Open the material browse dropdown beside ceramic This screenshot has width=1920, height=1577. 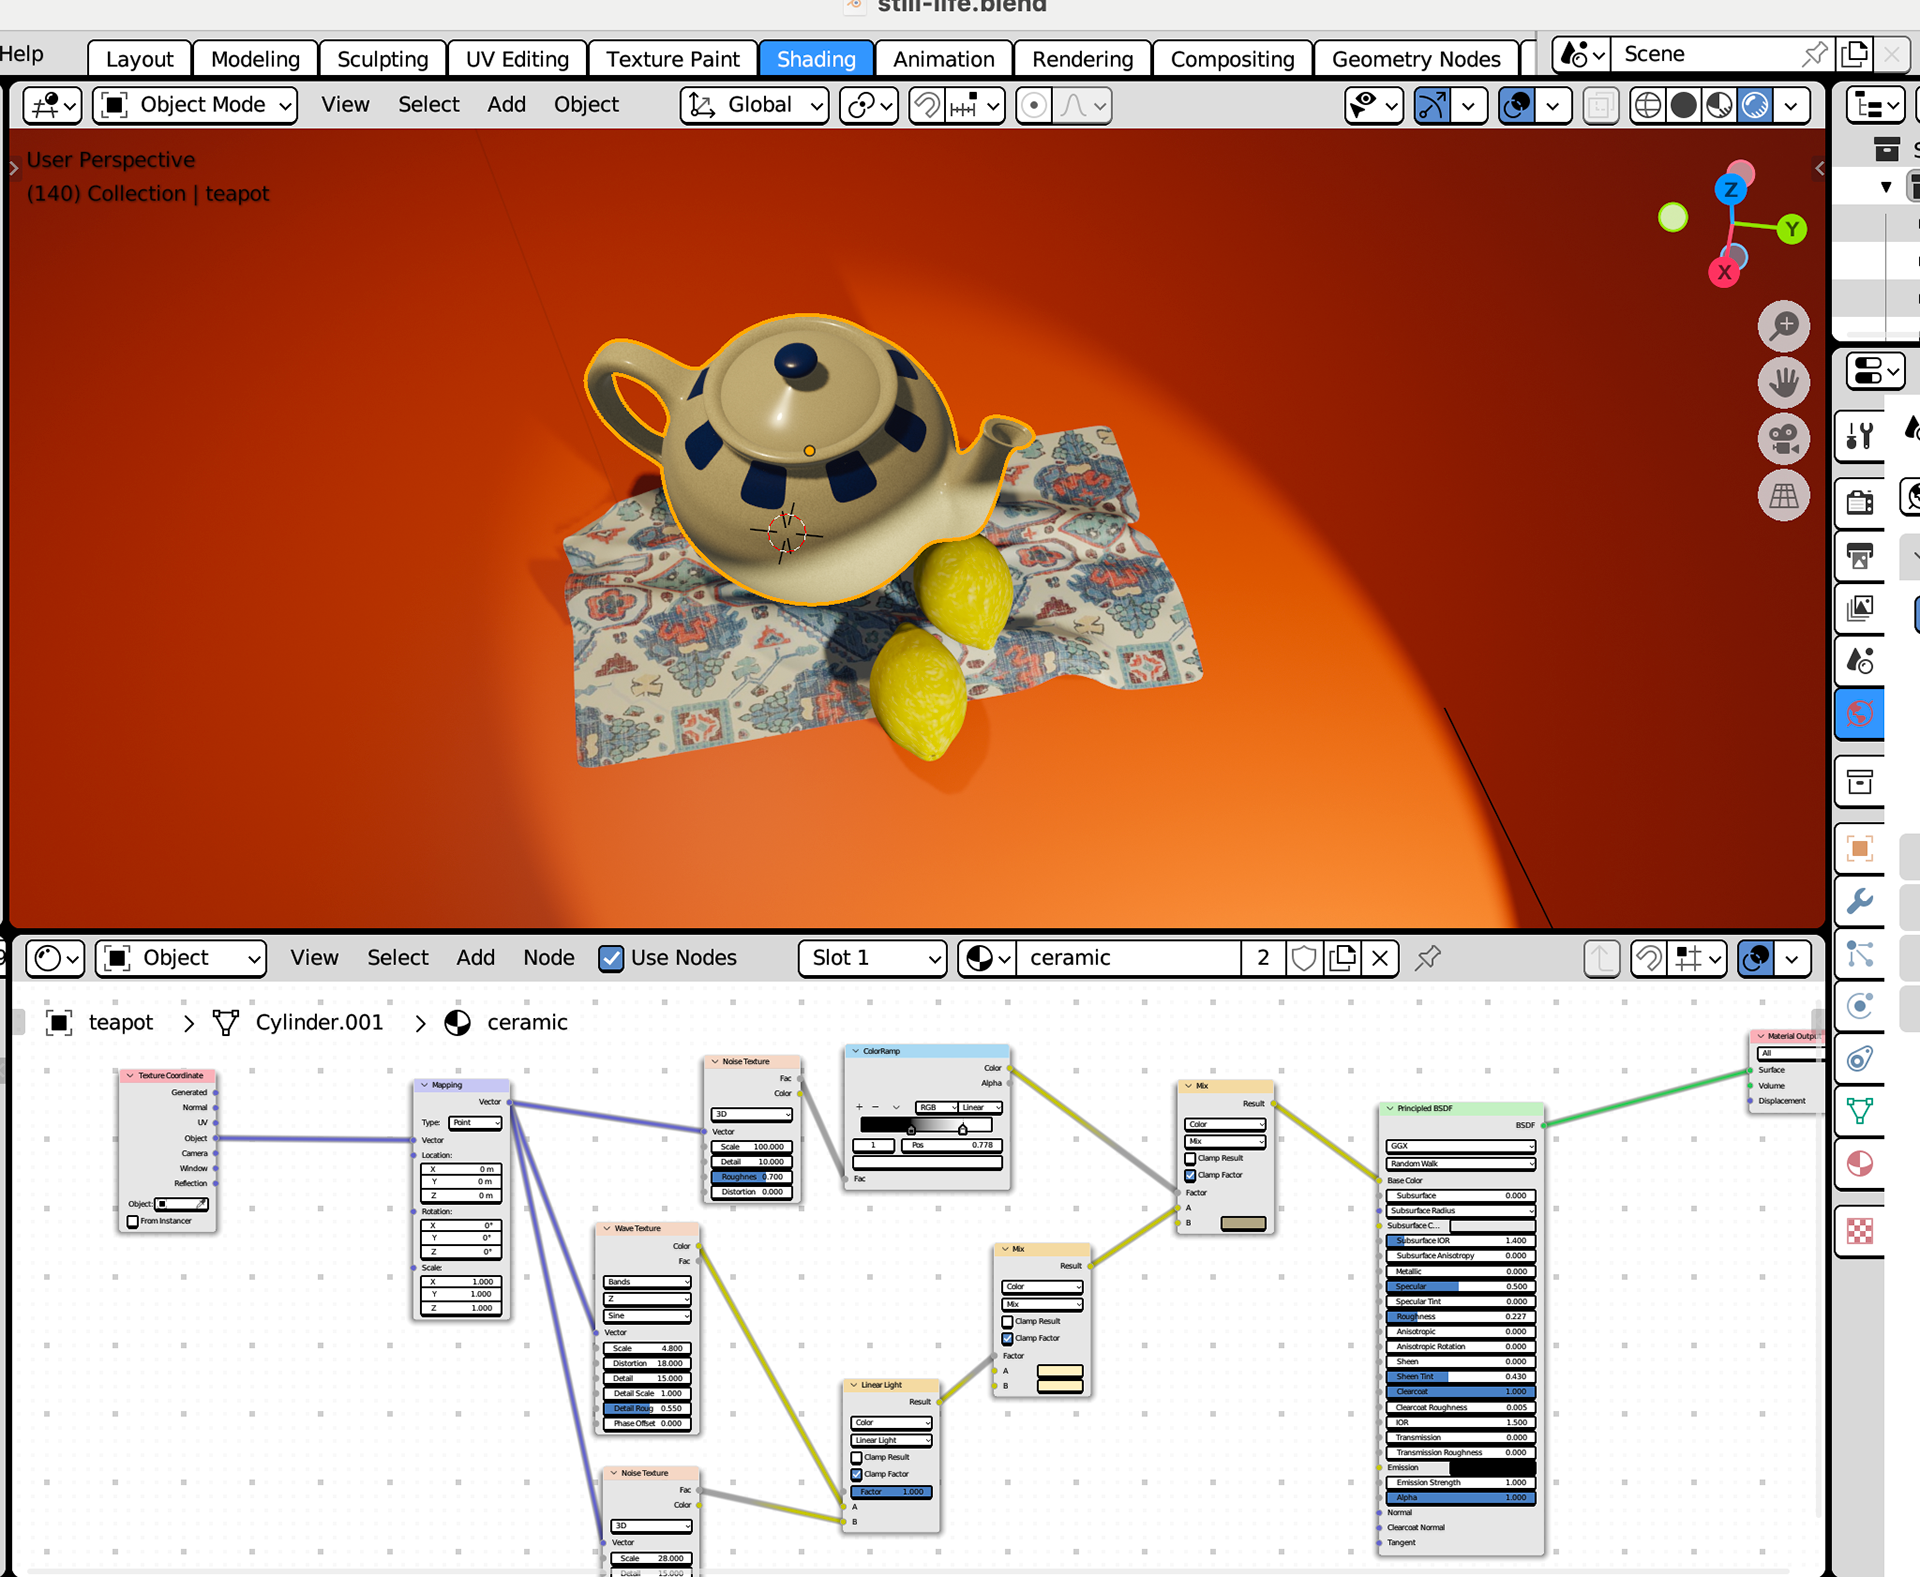click(987, 958)
